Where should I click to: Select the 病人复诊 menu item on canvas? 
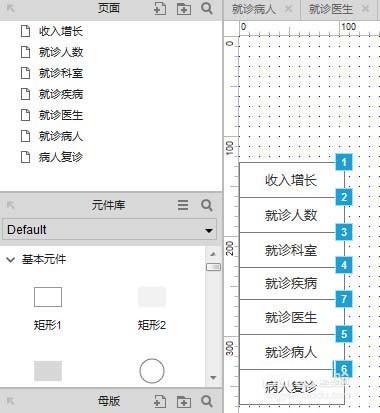[292, 387]
